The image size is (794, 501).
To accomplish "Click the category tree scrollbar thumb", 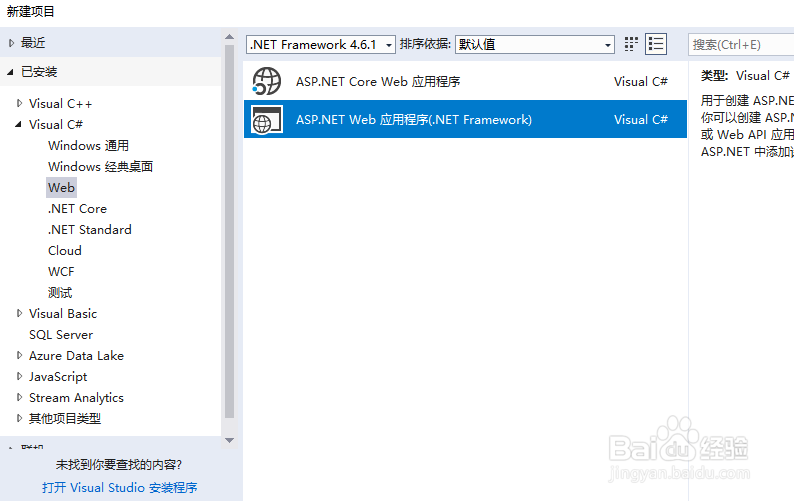I will pyautogui.click(x=229, y=232).
